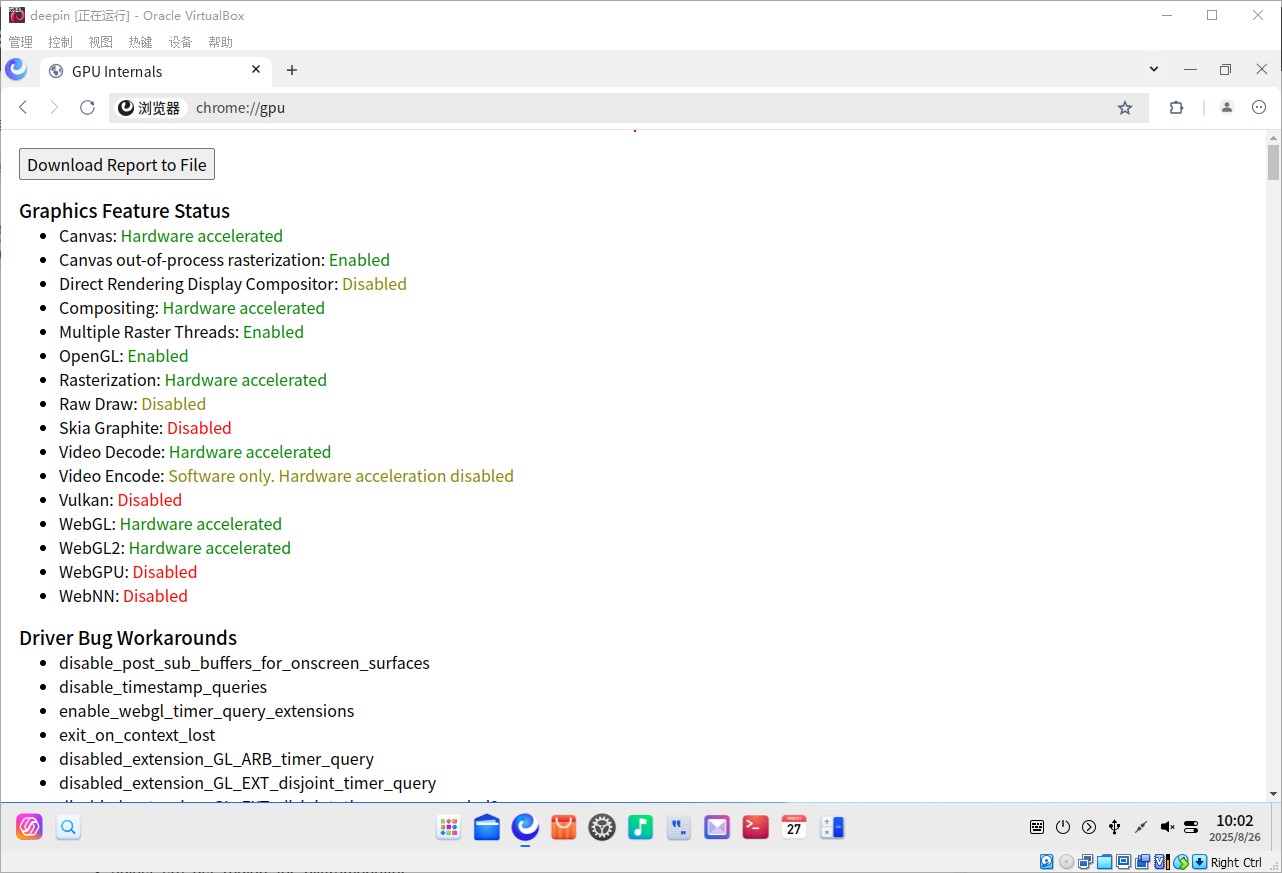Click the USB tray icon
This screenshot has width=1282, height=873.
(x=1115, y=827)
